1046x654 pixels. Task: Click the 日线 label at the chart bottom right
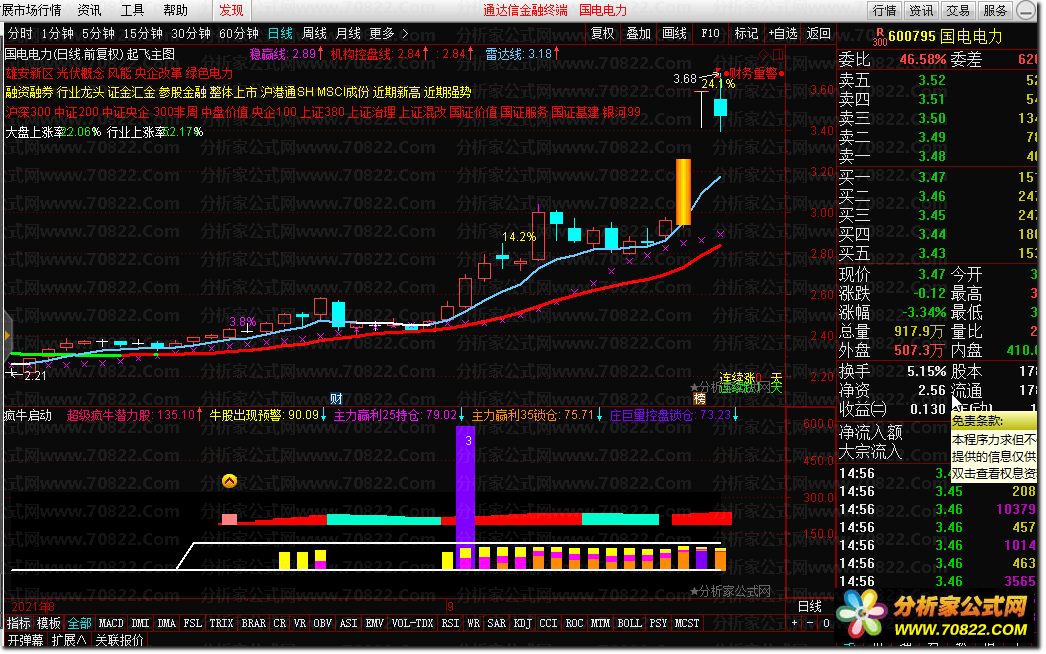[x=810, y=606]
